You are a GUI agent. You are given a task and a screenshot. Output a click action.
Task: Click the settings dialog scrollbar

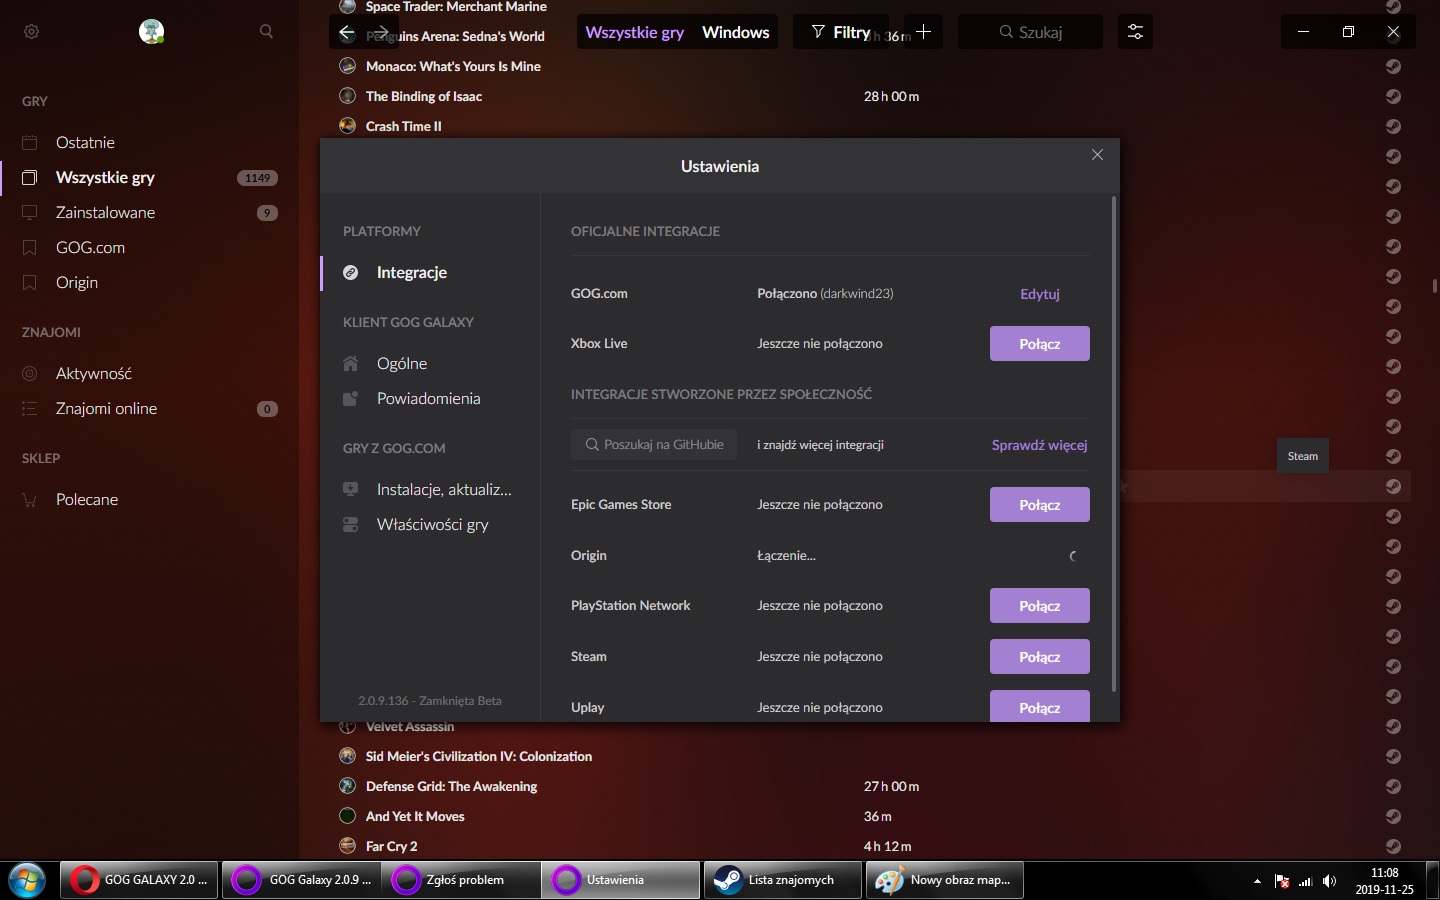(1114, 444)
